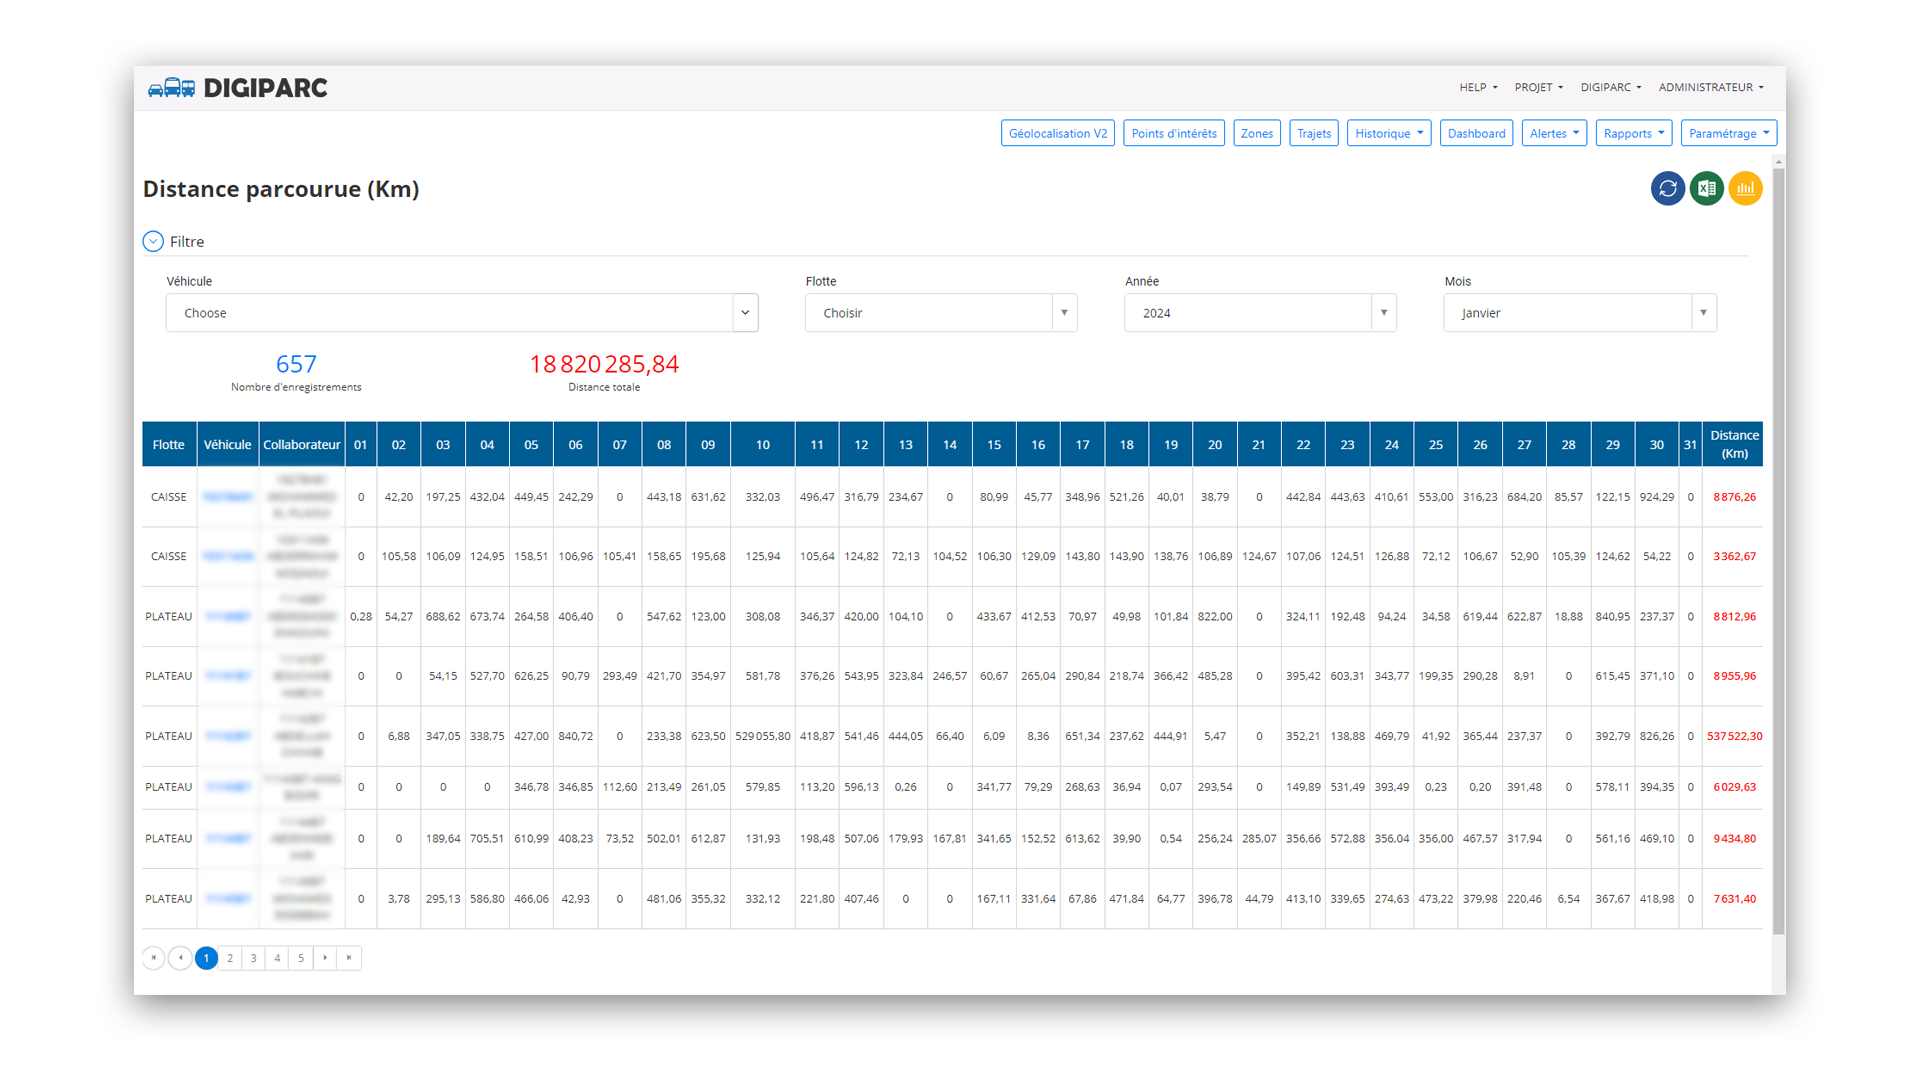Collapse the Filtre section chevron
The height and width of the screenshot is (1080, 1920).
click(x=153, y=241)
